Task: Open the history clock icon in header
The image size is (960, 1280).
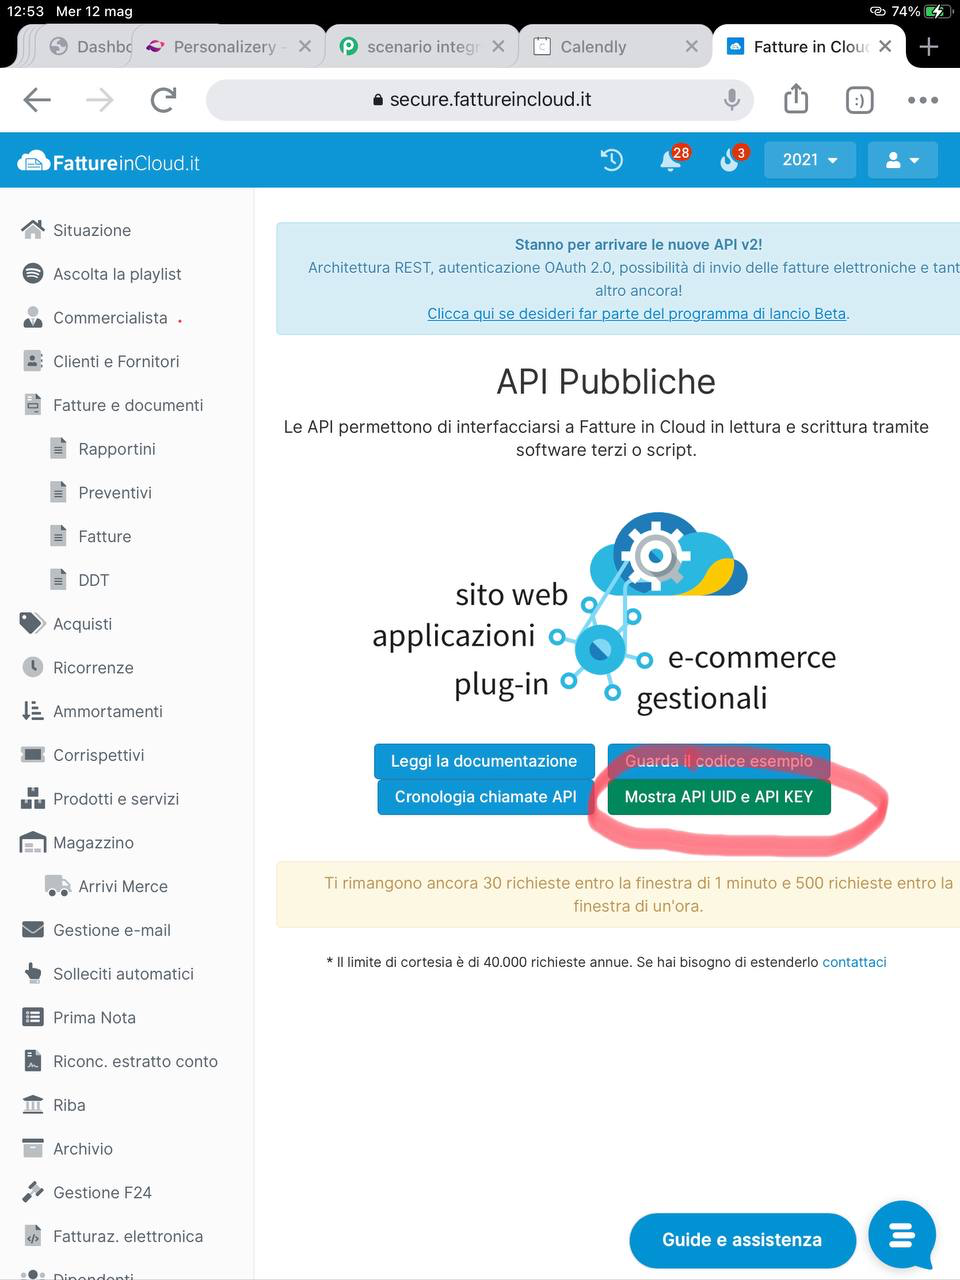Action: pos(612,160)
